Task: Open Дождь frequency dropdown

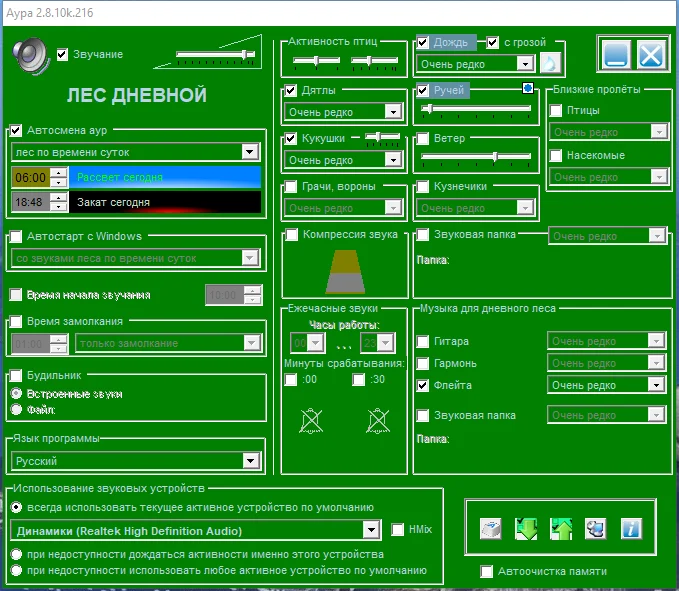Action: tap(475, 64)
